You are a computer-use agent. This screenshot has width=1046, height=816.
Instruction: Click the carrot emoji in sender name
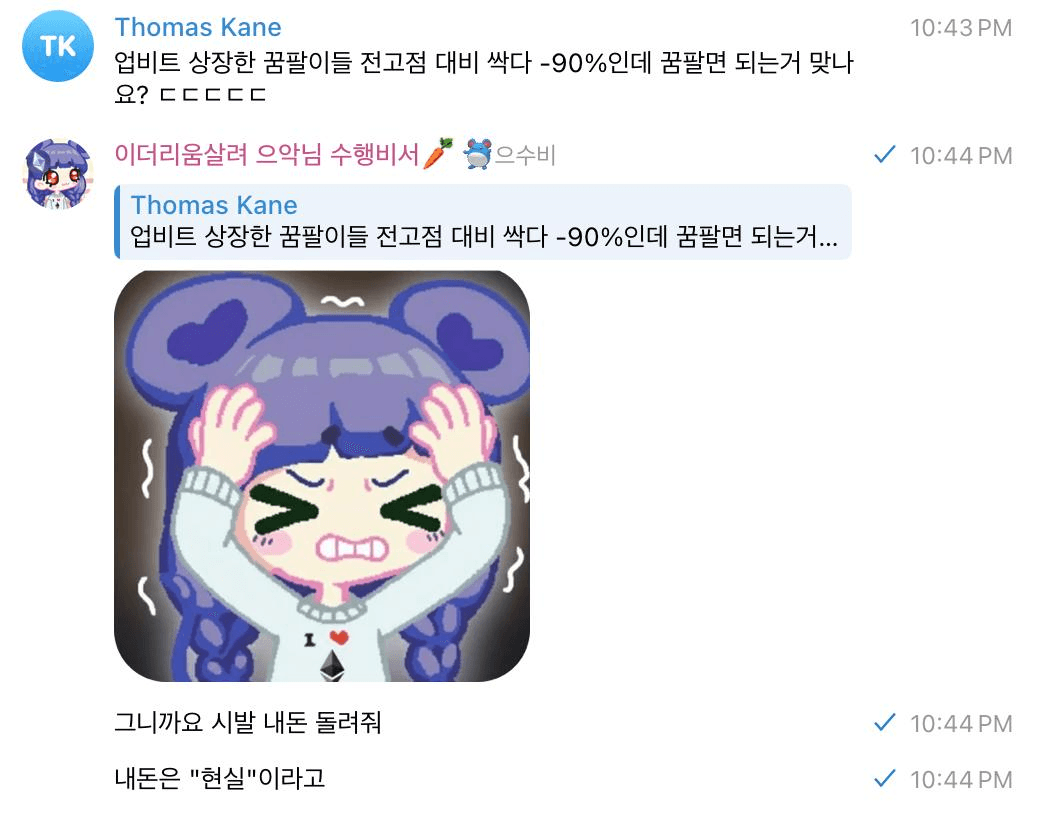pos(438,153)
